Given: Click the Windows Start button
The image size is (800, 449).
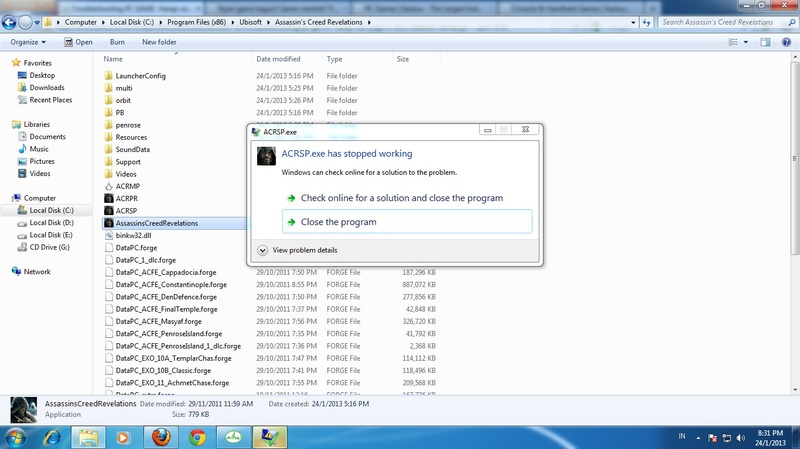Looking at the screenshot, I should click(14, 437).
